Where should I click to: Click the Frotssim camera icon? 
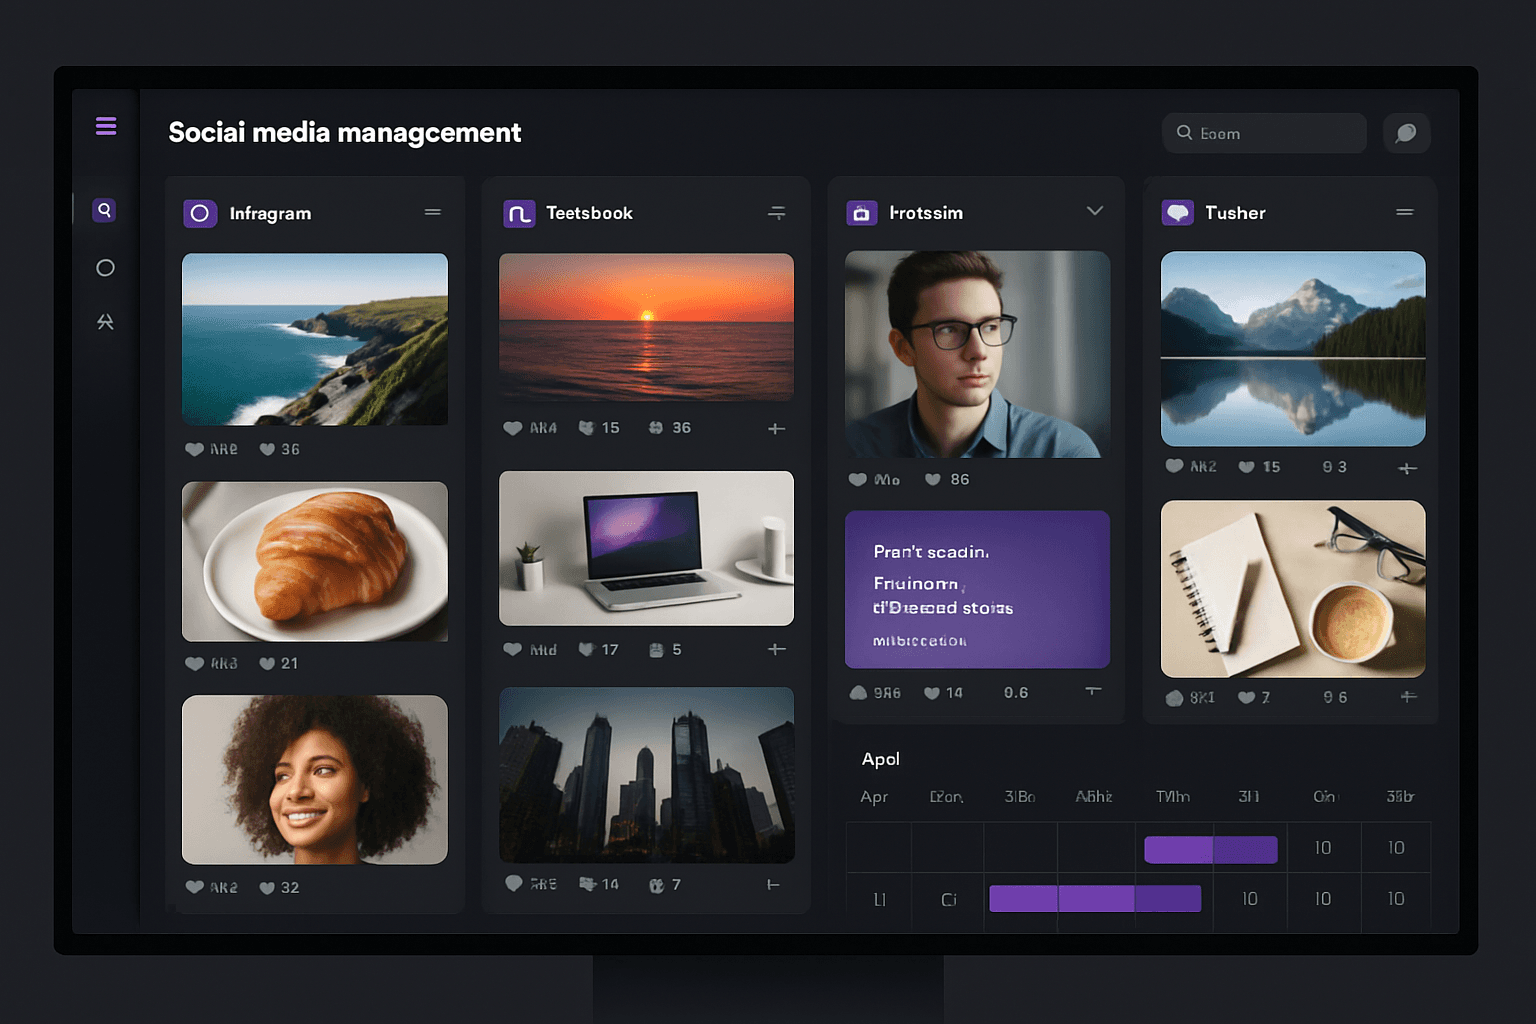tap(861, 212)
